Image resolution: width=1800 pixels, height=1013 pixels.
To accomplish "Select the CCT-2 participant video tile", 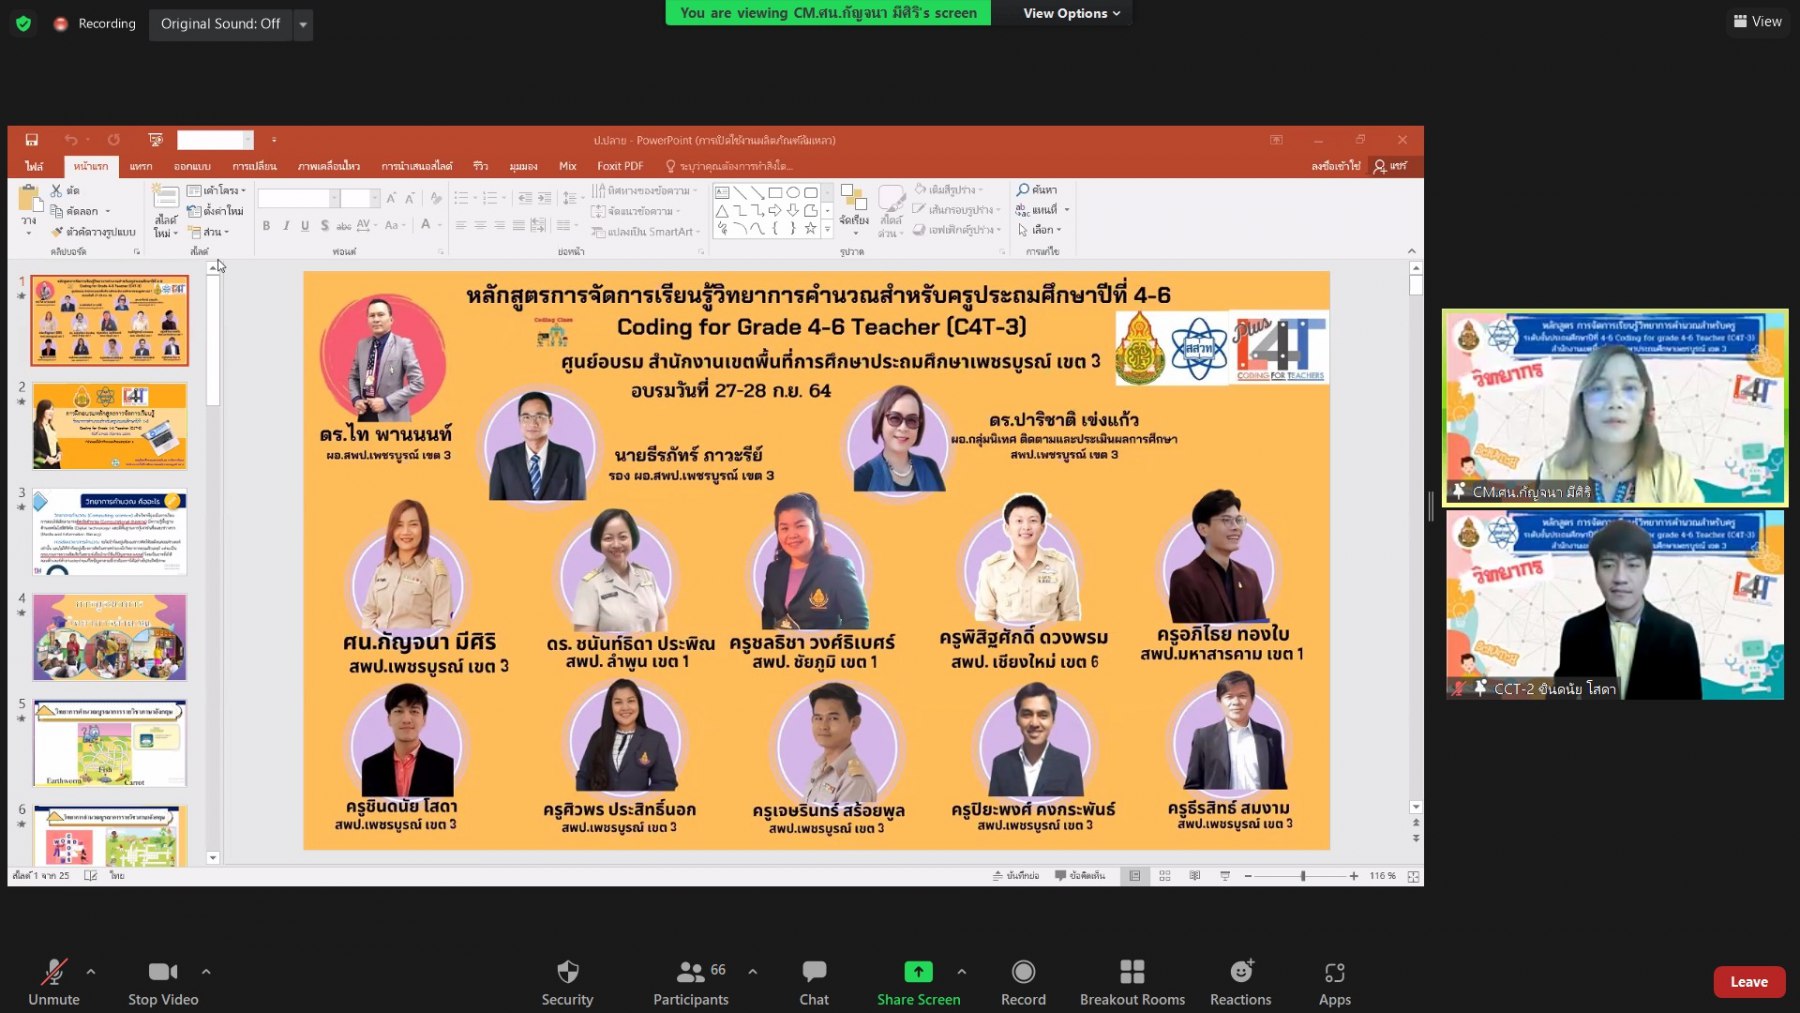I will tap(1614, 604).
